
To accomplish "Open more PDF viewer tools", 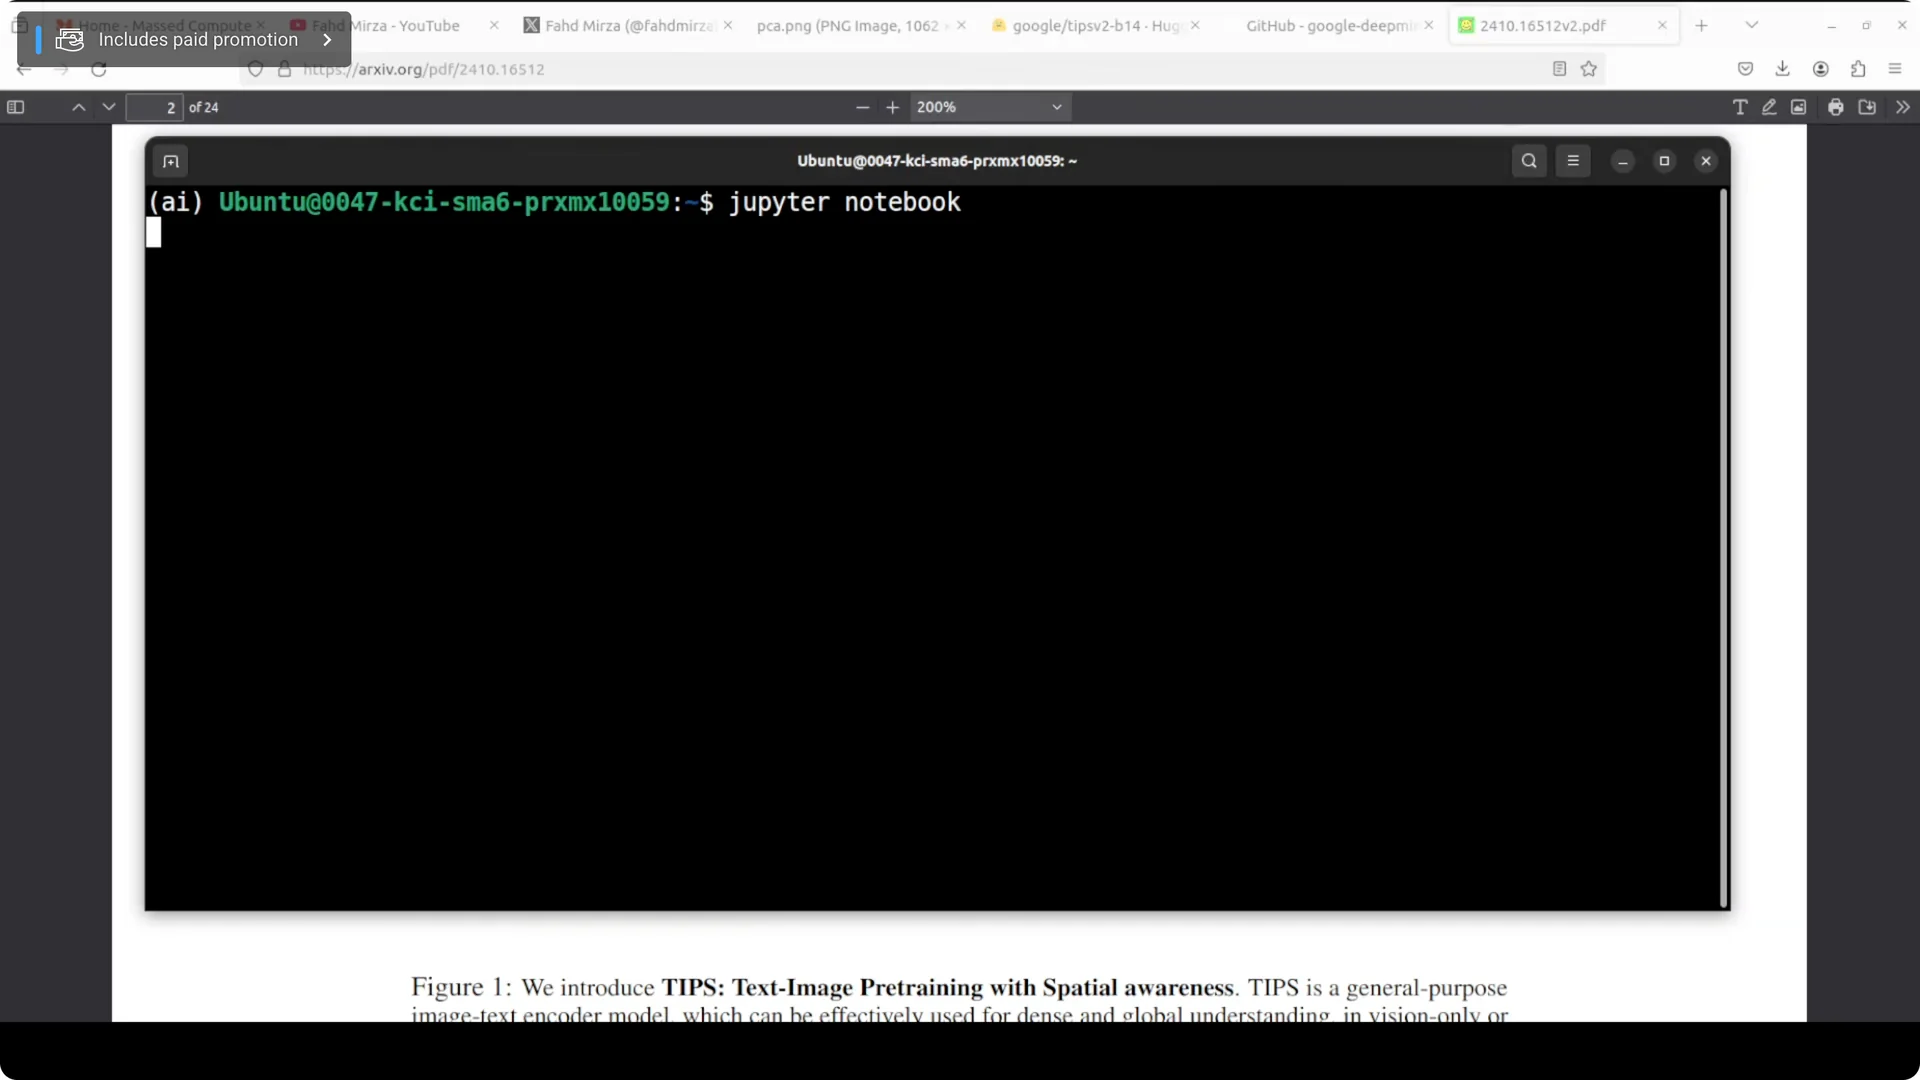I will pyautogui.click(x=1903, y=107).
